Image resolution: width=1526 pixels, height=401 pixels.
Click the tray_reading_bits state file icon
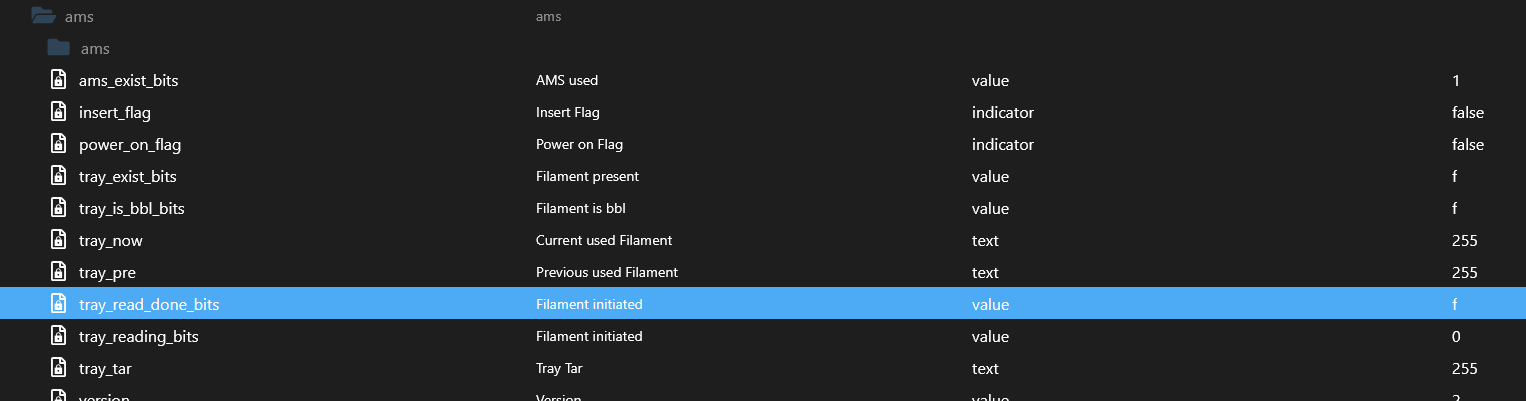[59, 336]
